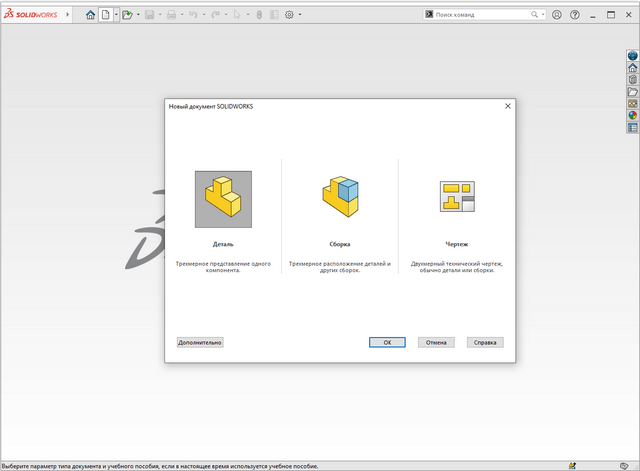Click the Open file folder toolbar icon
This screenshot has height=471, width=640.
127,15
